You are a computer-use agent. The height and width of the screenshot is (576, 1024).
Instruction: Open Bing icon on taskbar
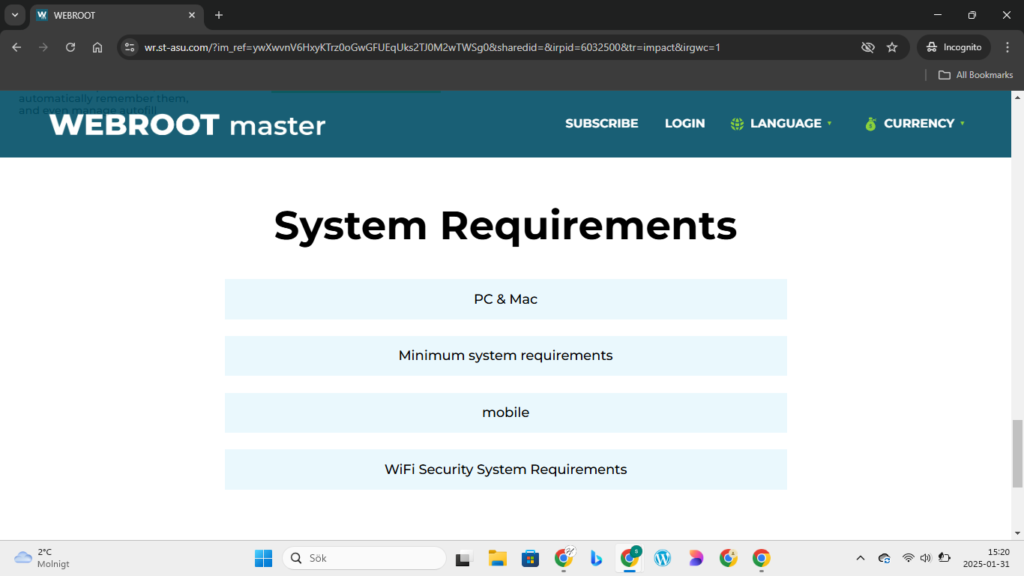coord(596,558)
